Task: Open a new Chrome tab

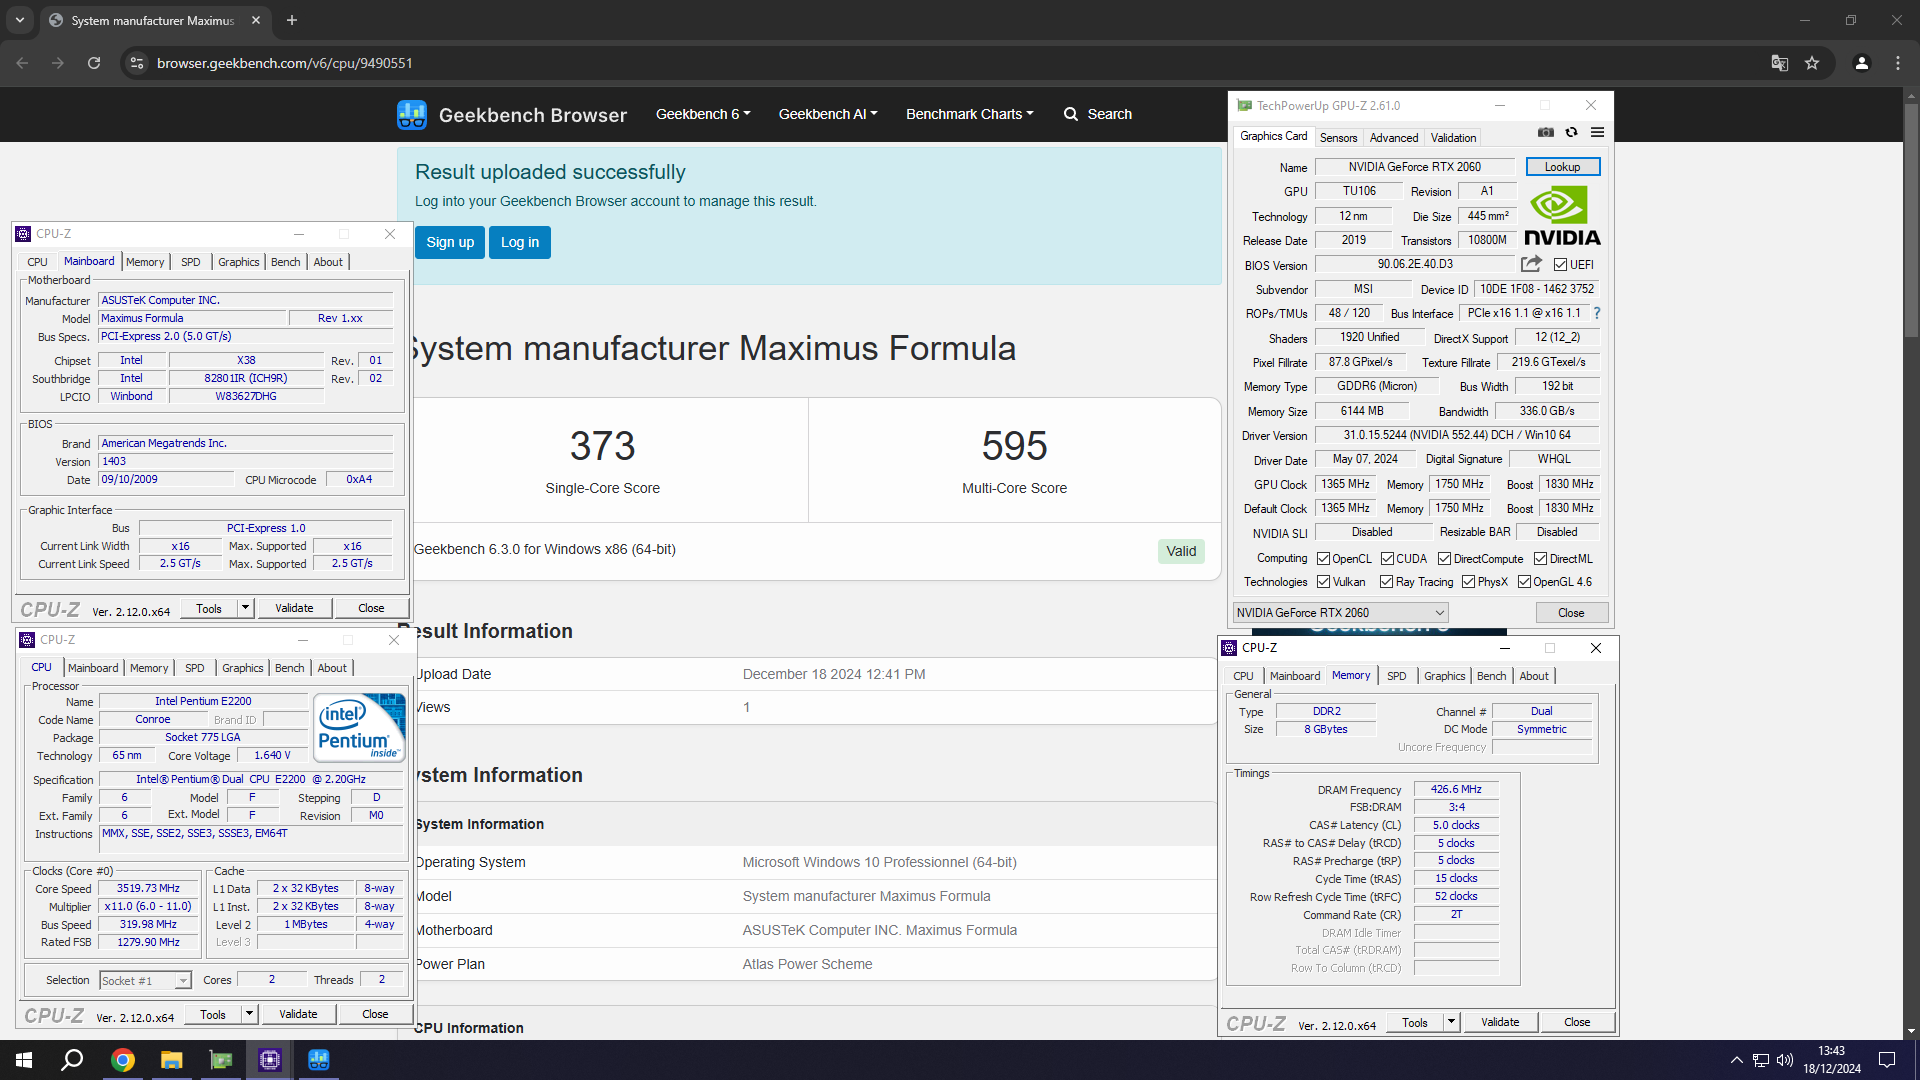Action: (292, 20)
